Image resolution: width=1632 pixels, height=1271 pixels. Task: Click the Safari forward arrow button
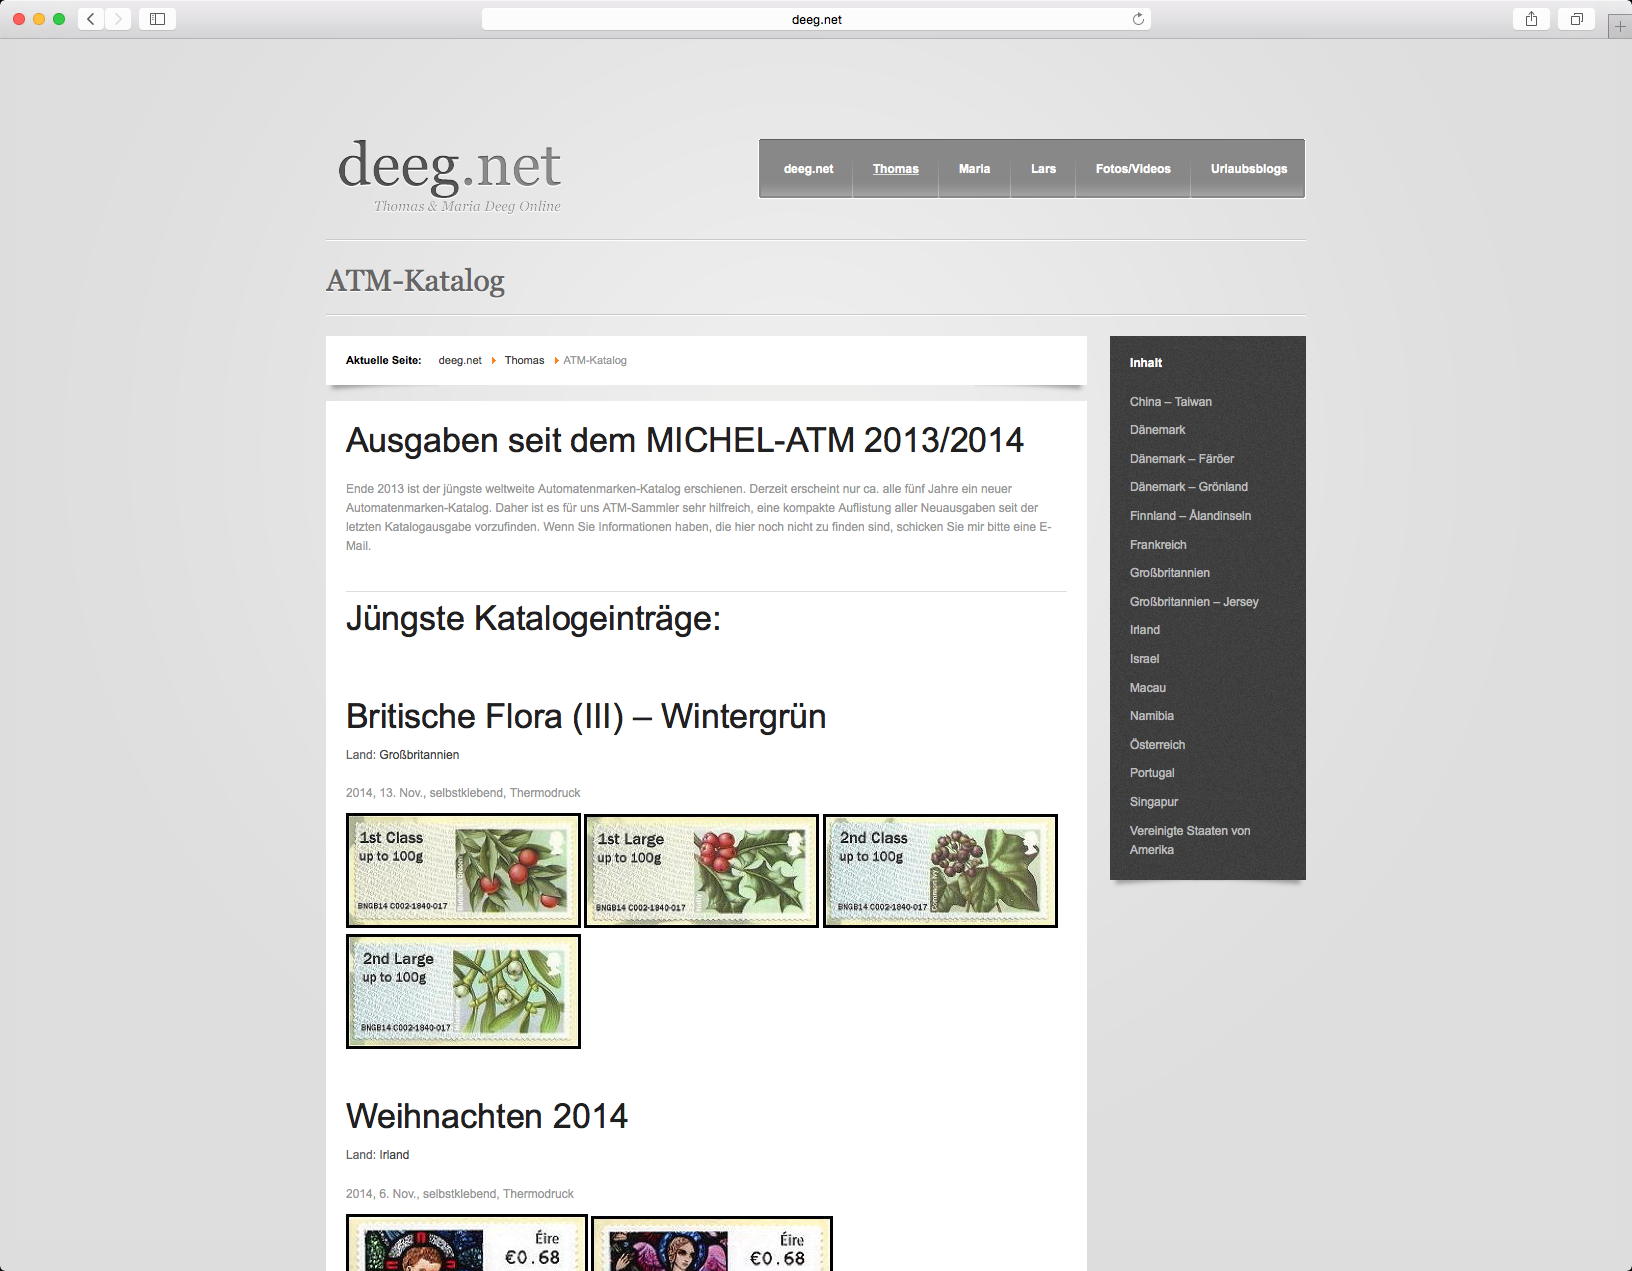point(119,19)
